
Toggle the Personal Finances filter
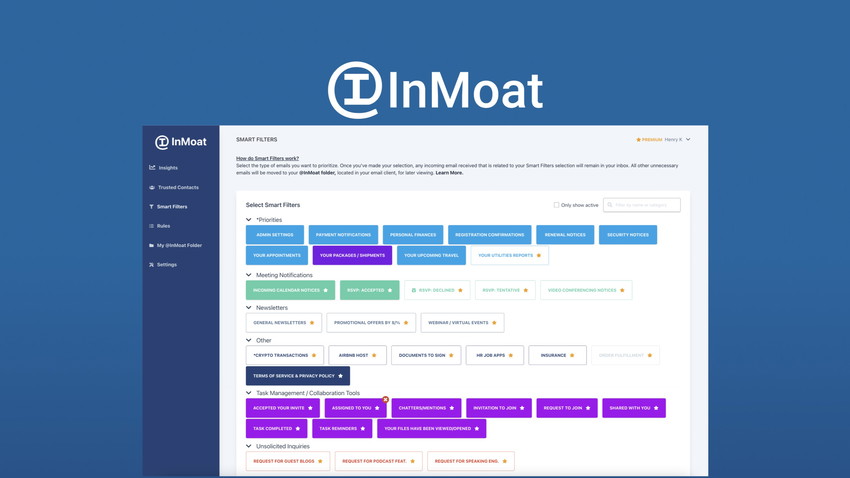coord(413,235)
